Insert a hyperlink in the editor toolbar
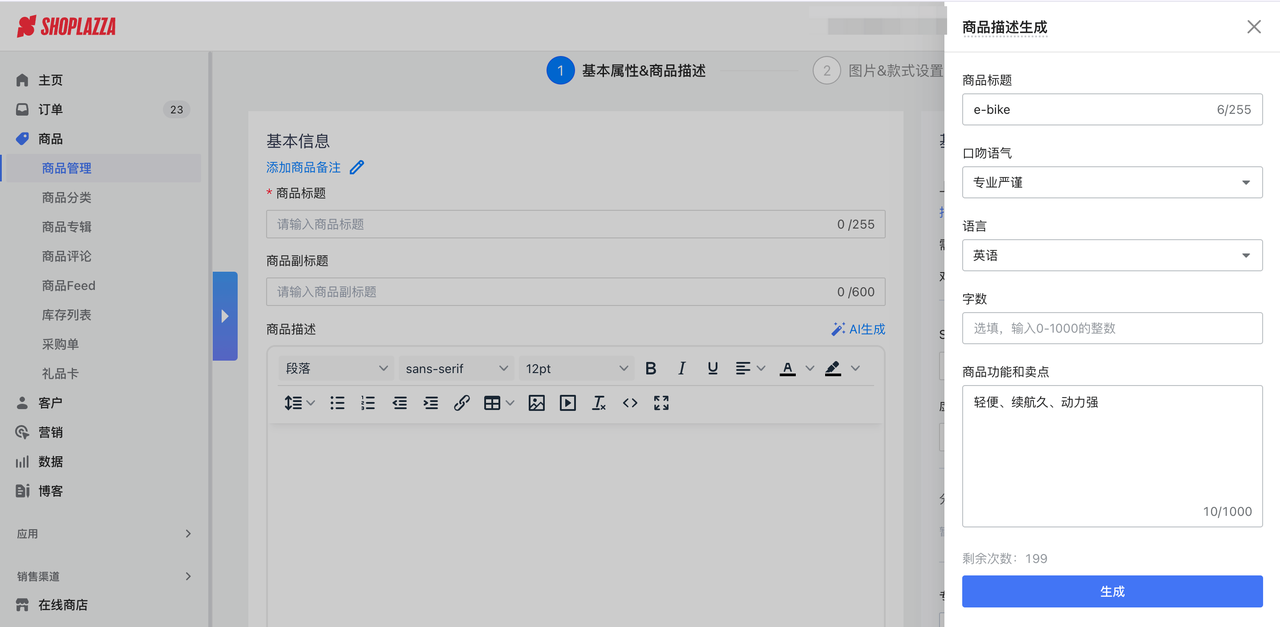The width and height of the screenshot is (1280, 627). click(x=461, y=403)
